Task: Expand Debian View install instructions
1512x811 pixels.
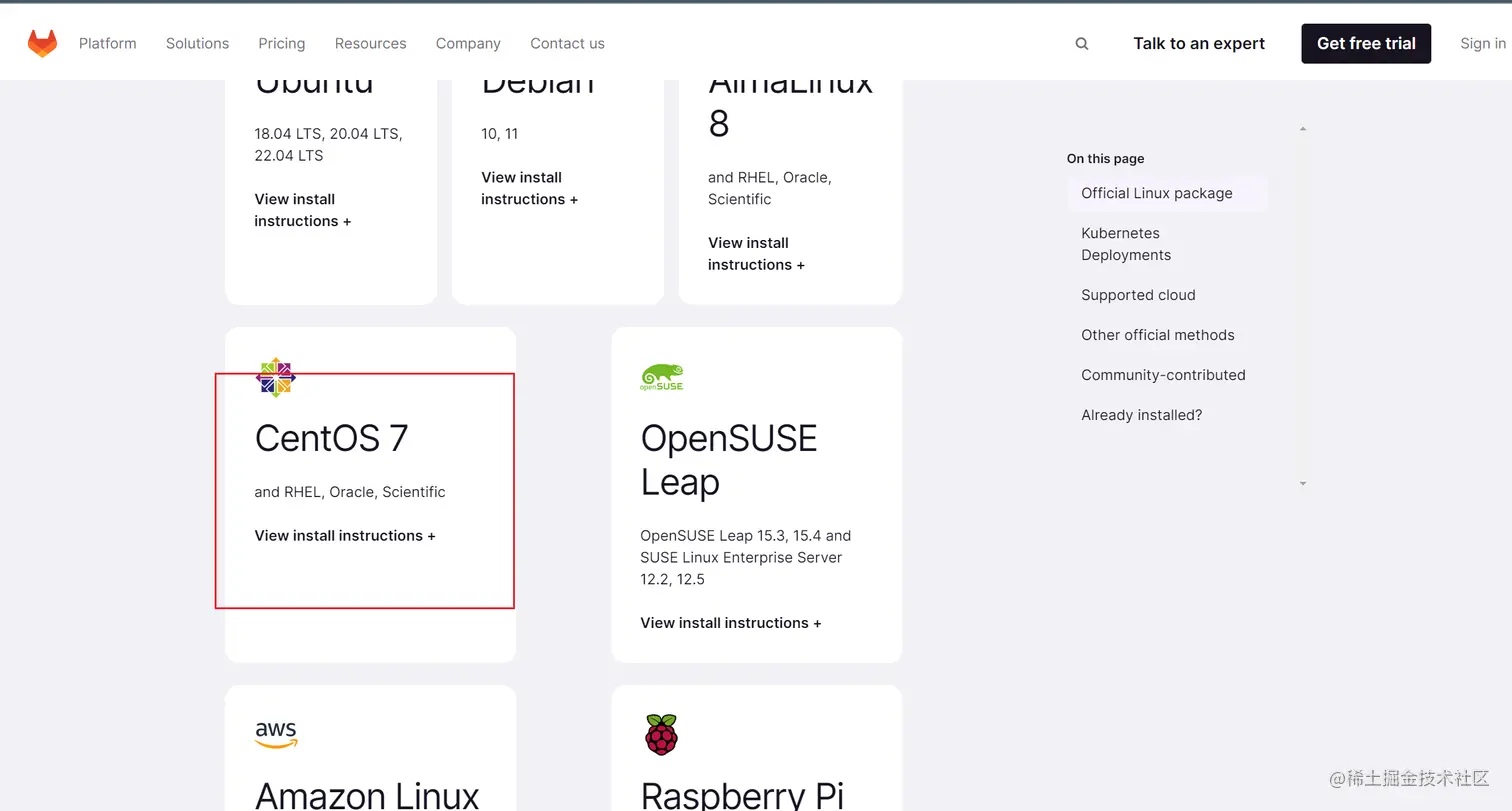Action: 530,188
